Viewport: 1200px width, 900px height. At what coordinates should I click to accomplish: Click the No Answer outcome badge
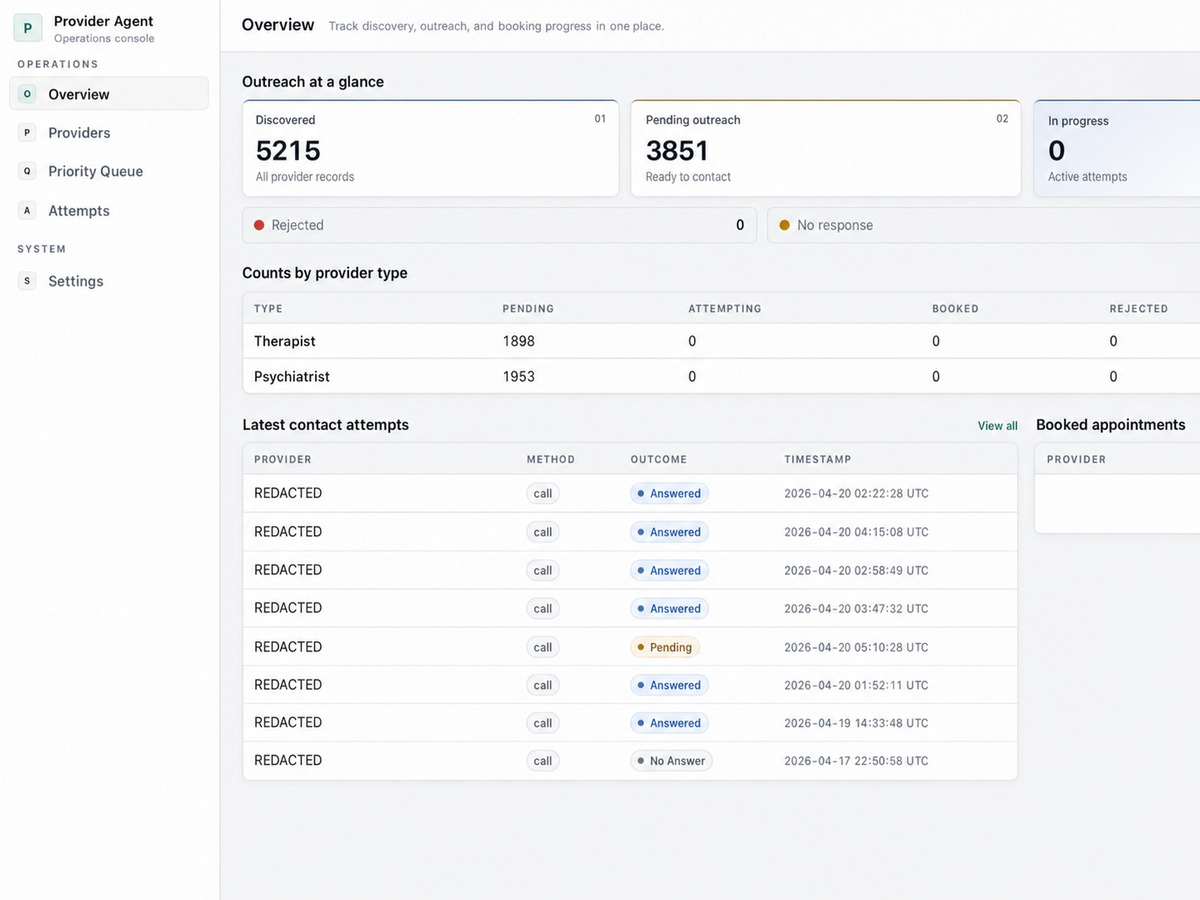pyautogui.click(x=671, y=761)
